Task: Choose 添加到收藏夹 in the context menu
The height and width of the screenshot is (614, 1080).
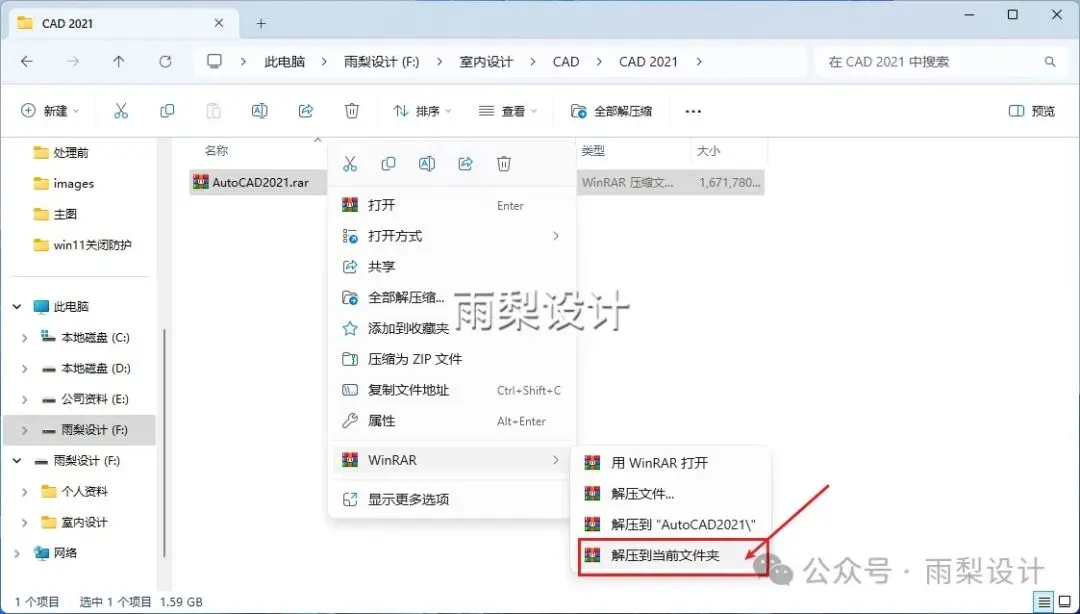Action: [x=452, y=329]
